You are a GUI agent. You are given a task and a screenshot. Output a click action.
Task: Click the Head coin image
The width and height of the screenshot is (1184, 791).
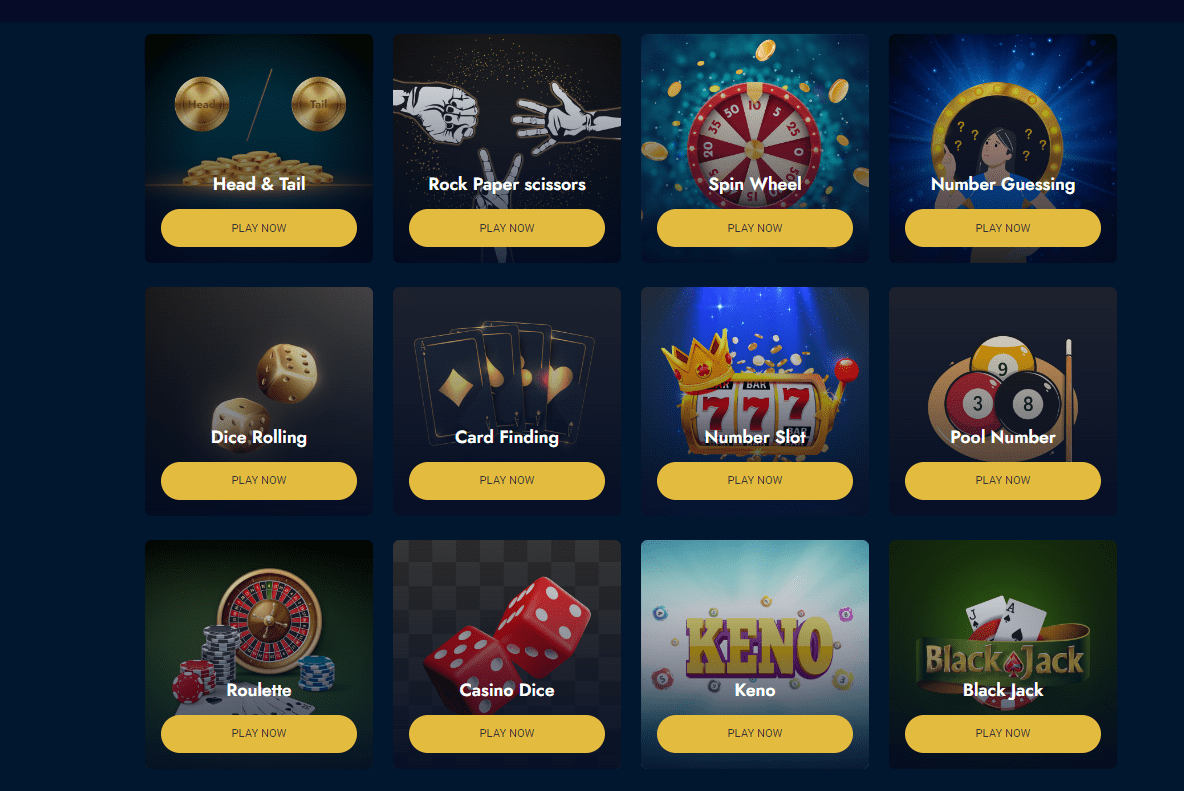202,104
